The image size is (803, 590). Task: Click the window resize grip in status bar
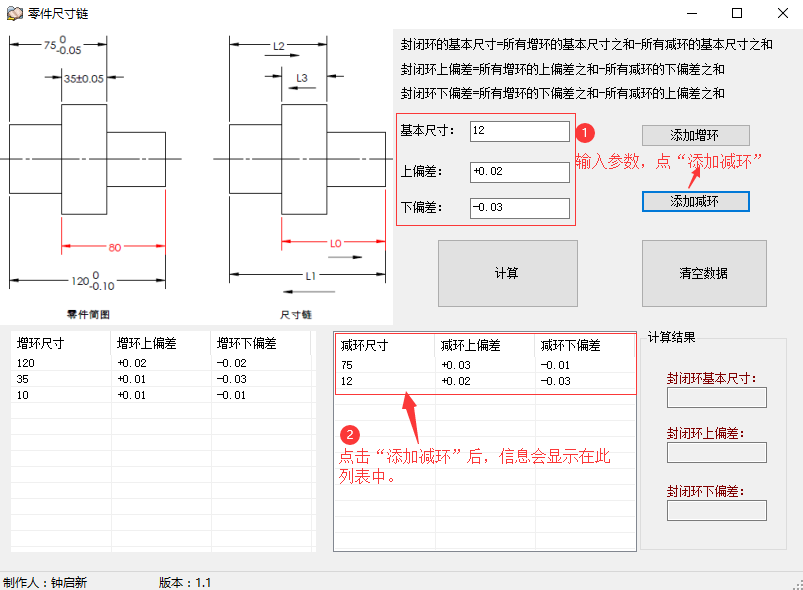(x=797, y=584)
